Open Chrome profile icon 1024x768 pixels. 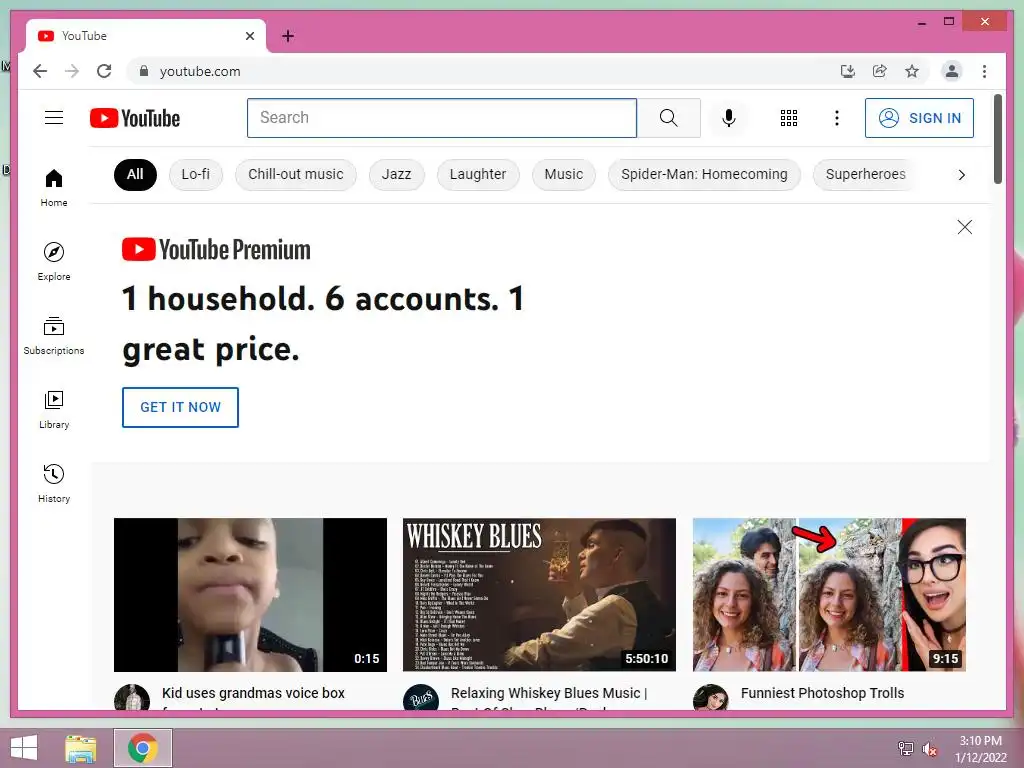tap(952, 71)
